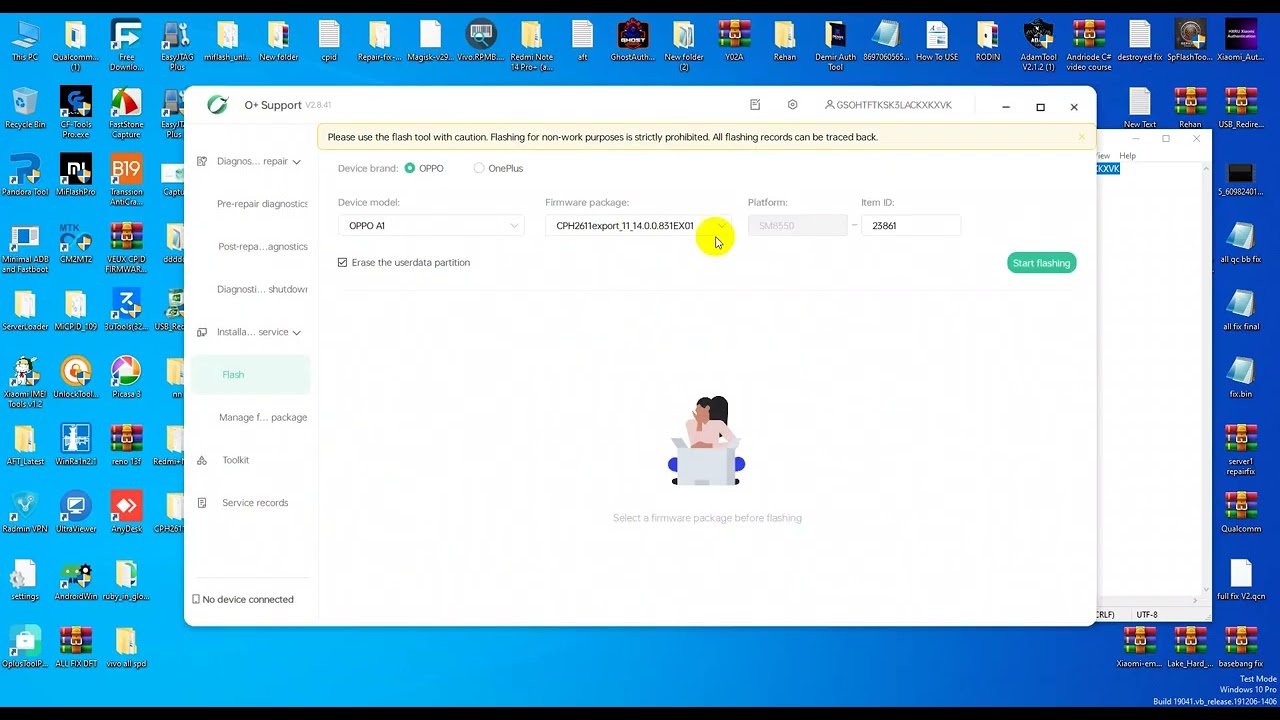Select This PC desktop icon
1280x720 pixels.
[x=25, y=40]
